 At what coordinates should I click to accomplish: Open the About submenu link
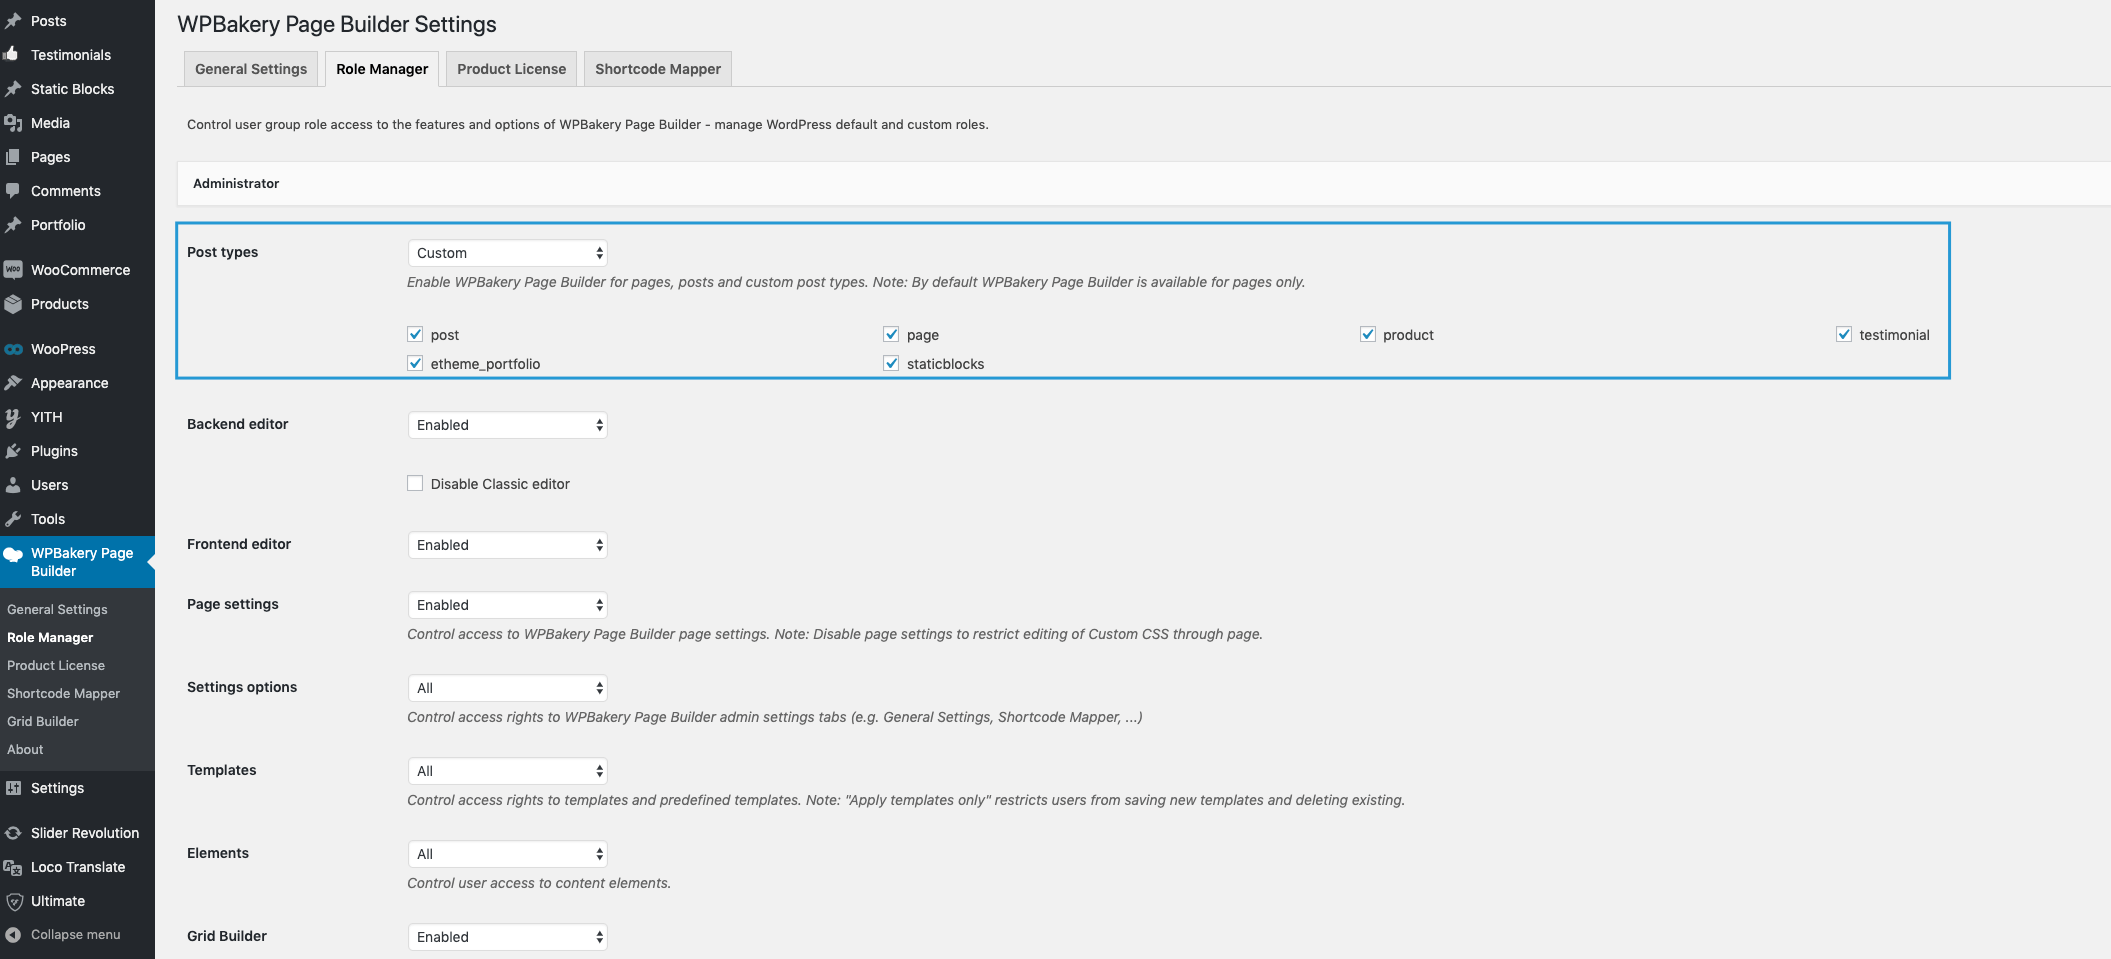25,749
